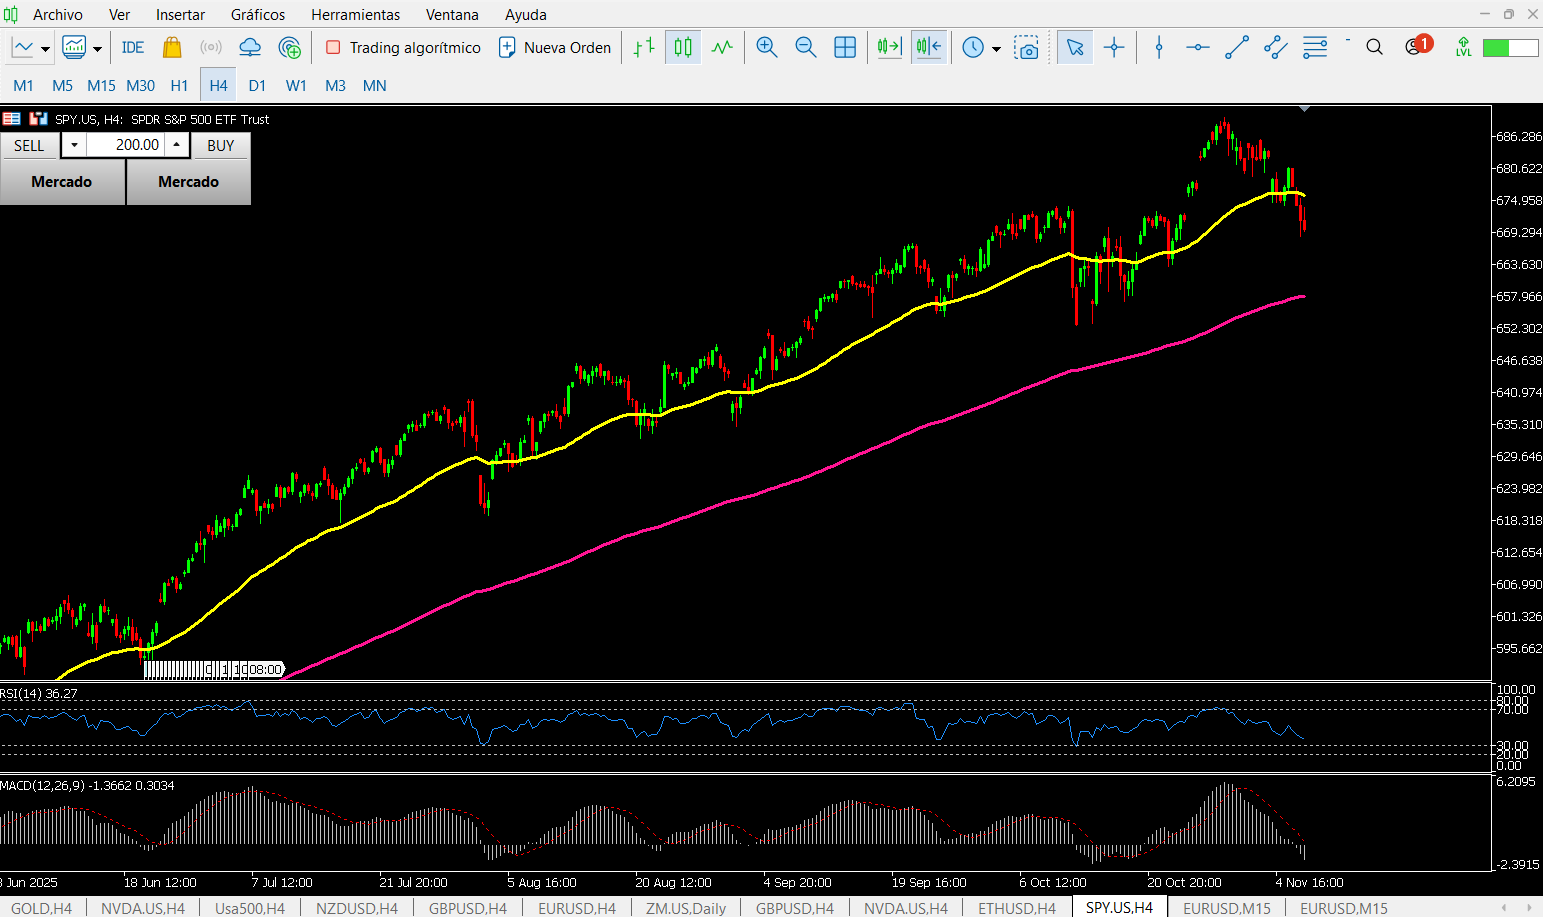Take a chart screenshot with camera icon
This screenshot has height=917, width=1543.
pyautogui.click(x=1028, y=47)
